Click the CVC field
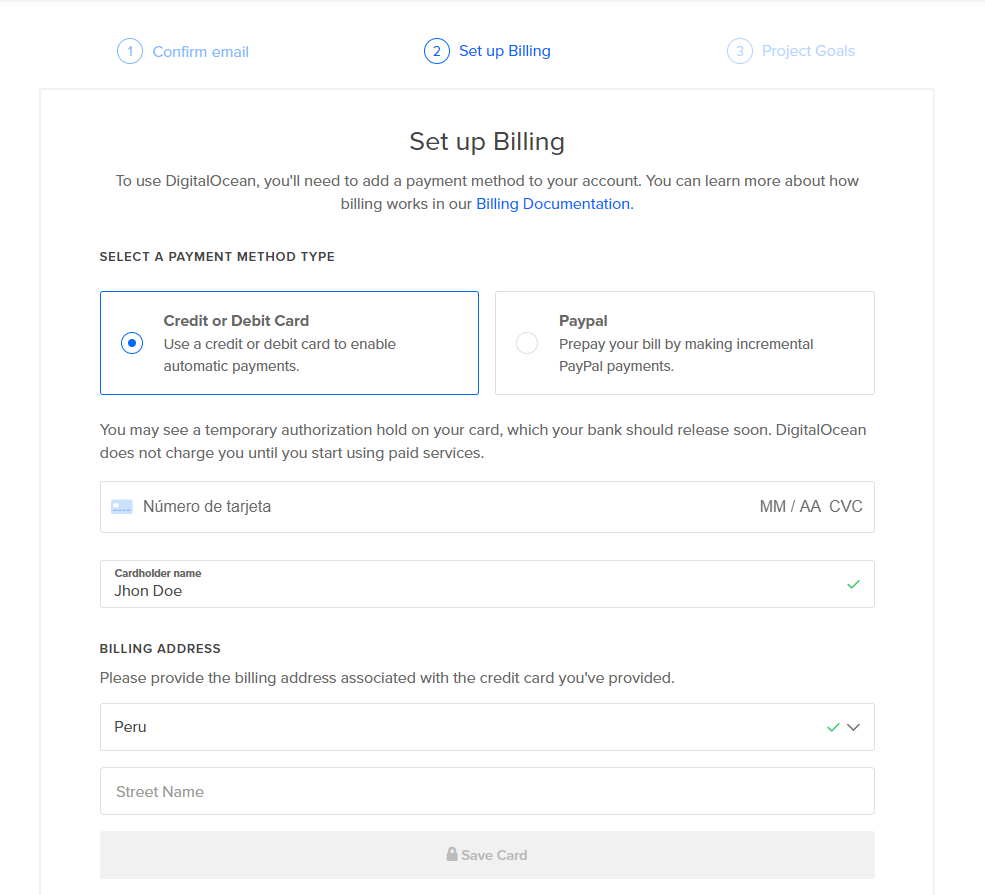The width and height of the screenshot is (985, 895). click(x=846, y=507)
